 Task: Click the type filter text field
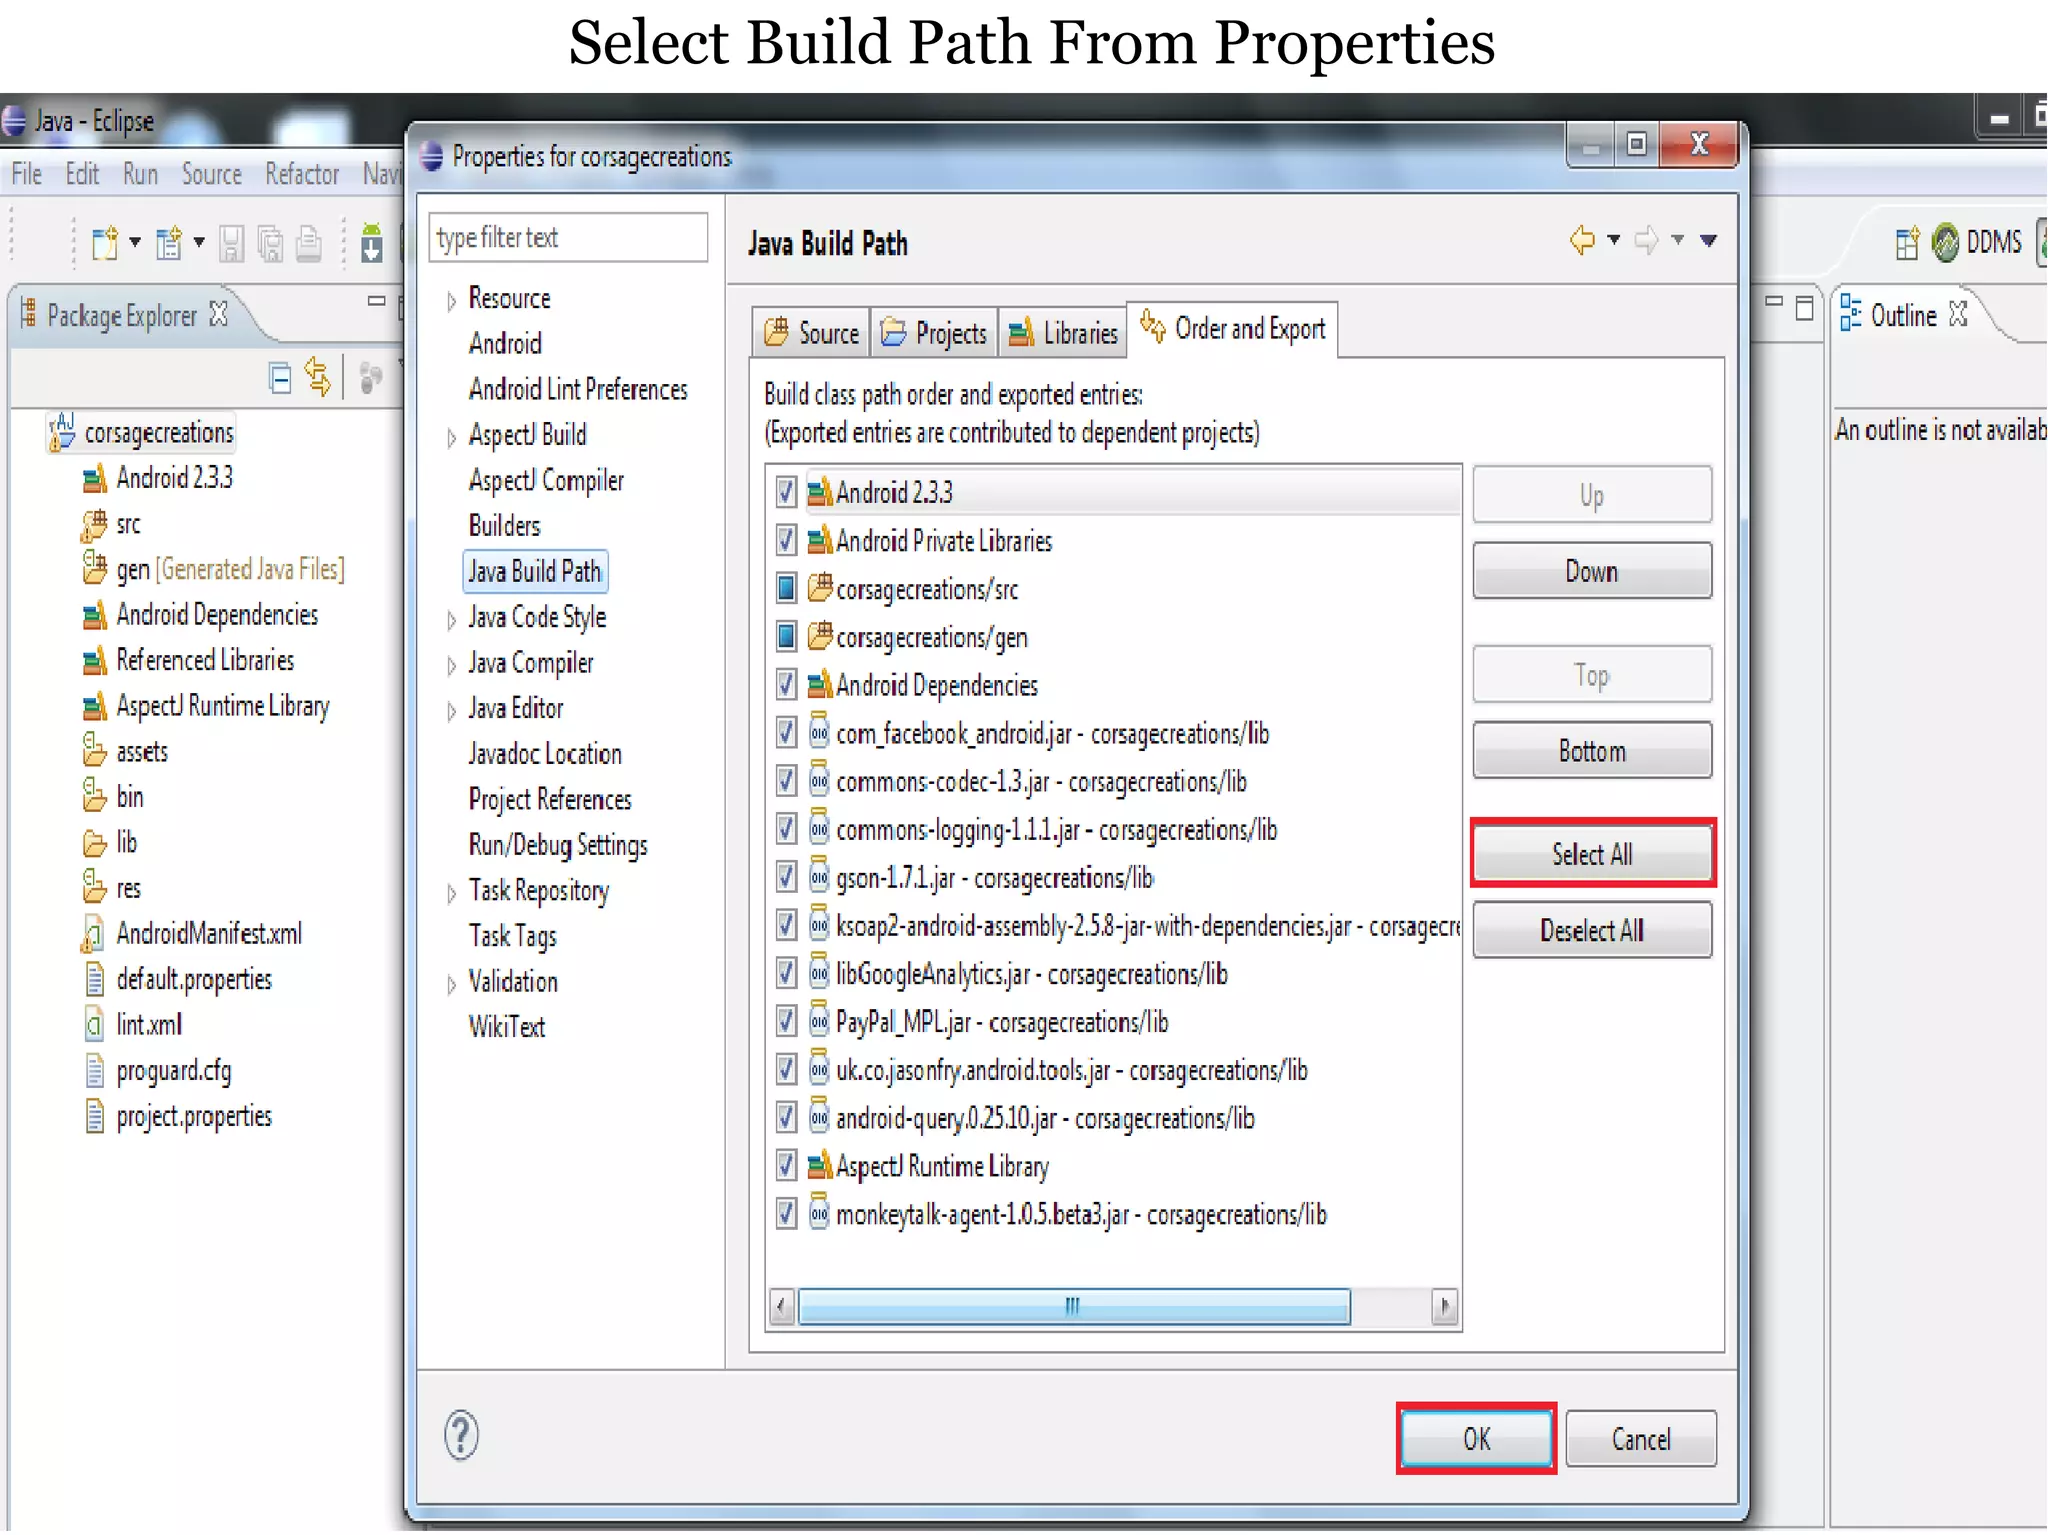coord(568,238)
